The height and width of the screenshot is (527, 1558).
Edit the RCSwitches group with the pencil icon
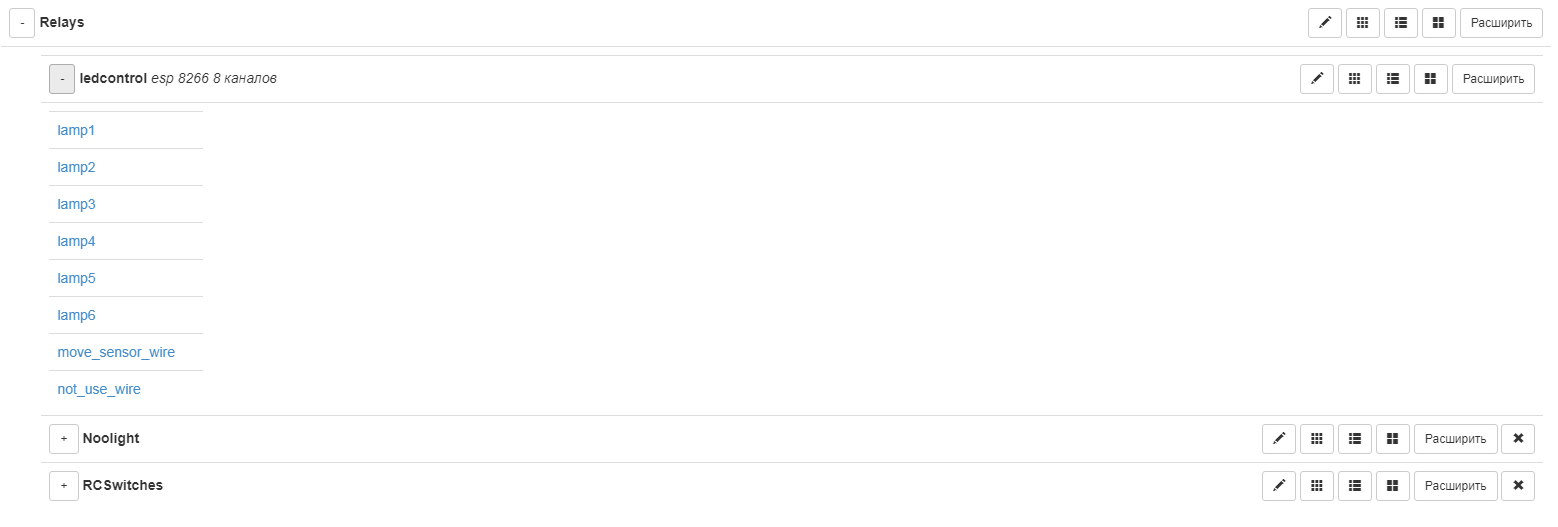(x=1279, y=486)
